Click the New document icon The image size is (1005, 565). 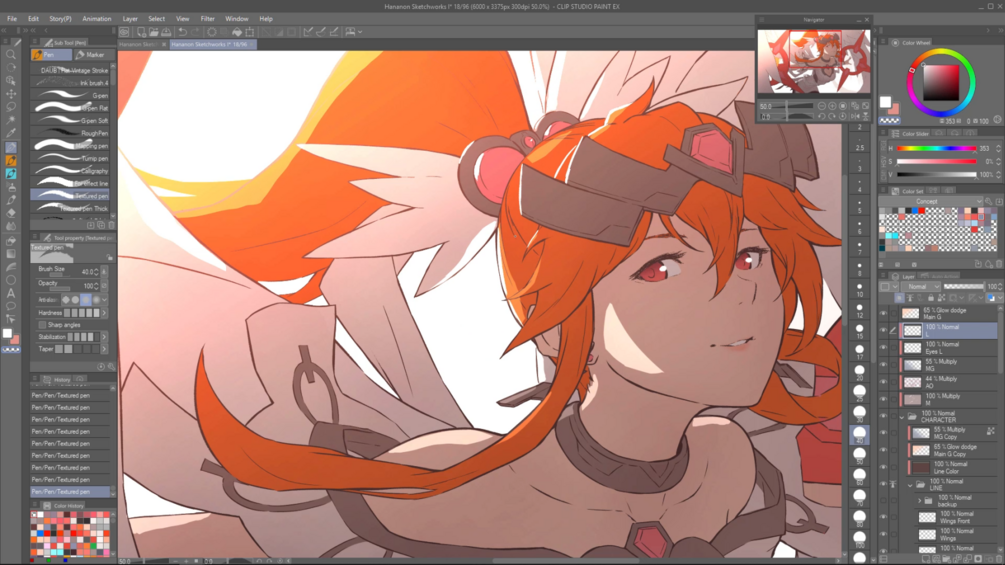(x=141, y=31)
